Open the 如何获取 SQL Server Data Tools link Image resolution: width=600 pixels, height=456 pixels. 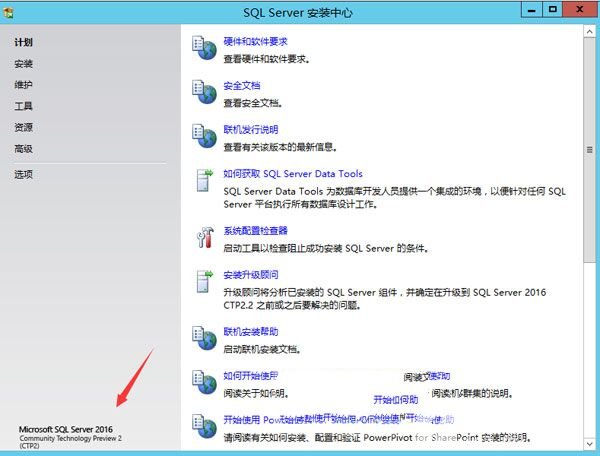pos(293,174)
